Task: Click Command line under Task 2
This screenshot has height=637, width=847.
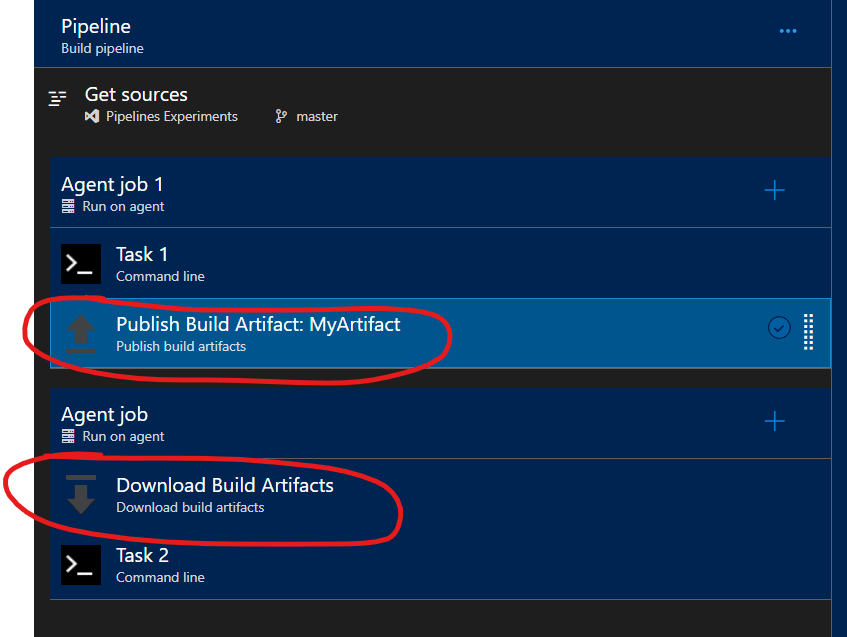Action: 160,578
